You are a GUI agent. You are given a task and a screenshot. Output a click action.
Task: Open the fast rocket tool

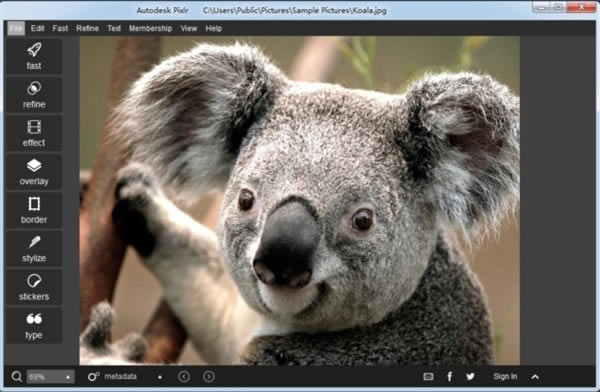click(34, 56)
